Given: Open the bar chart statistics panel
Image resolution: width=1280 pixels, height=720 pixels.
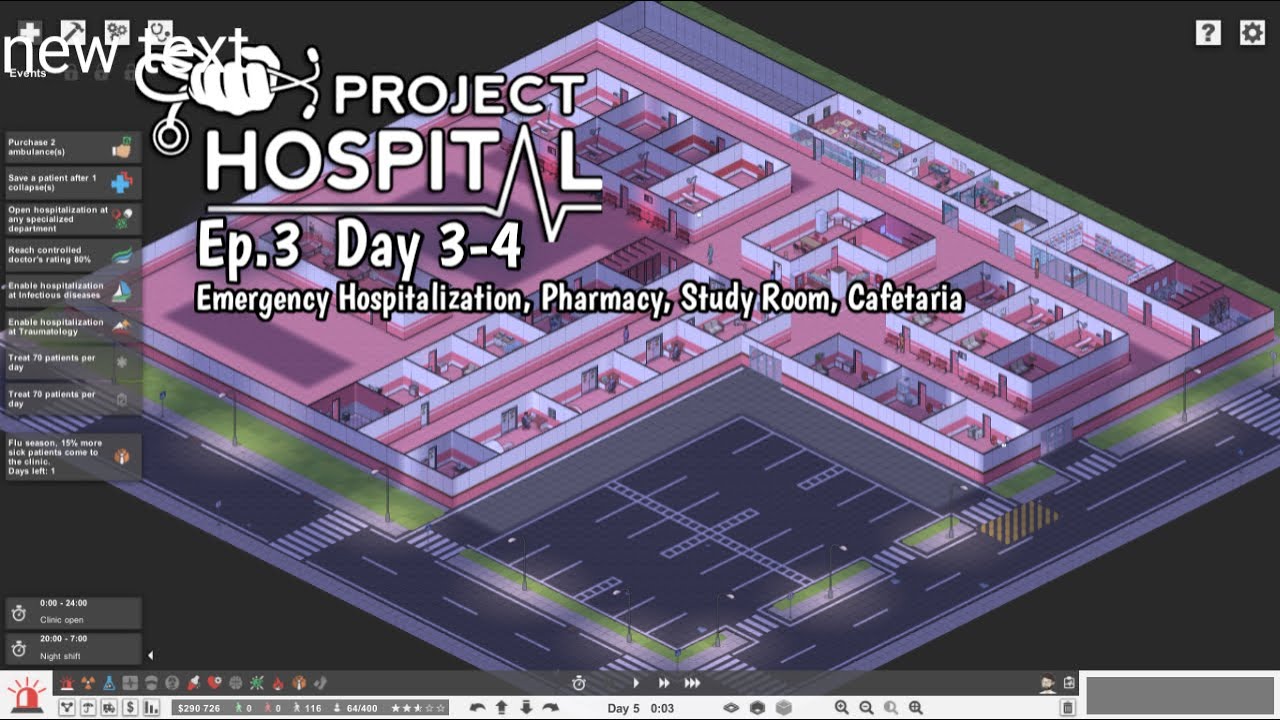Looking at the screenshot, I should click(151, 708).
